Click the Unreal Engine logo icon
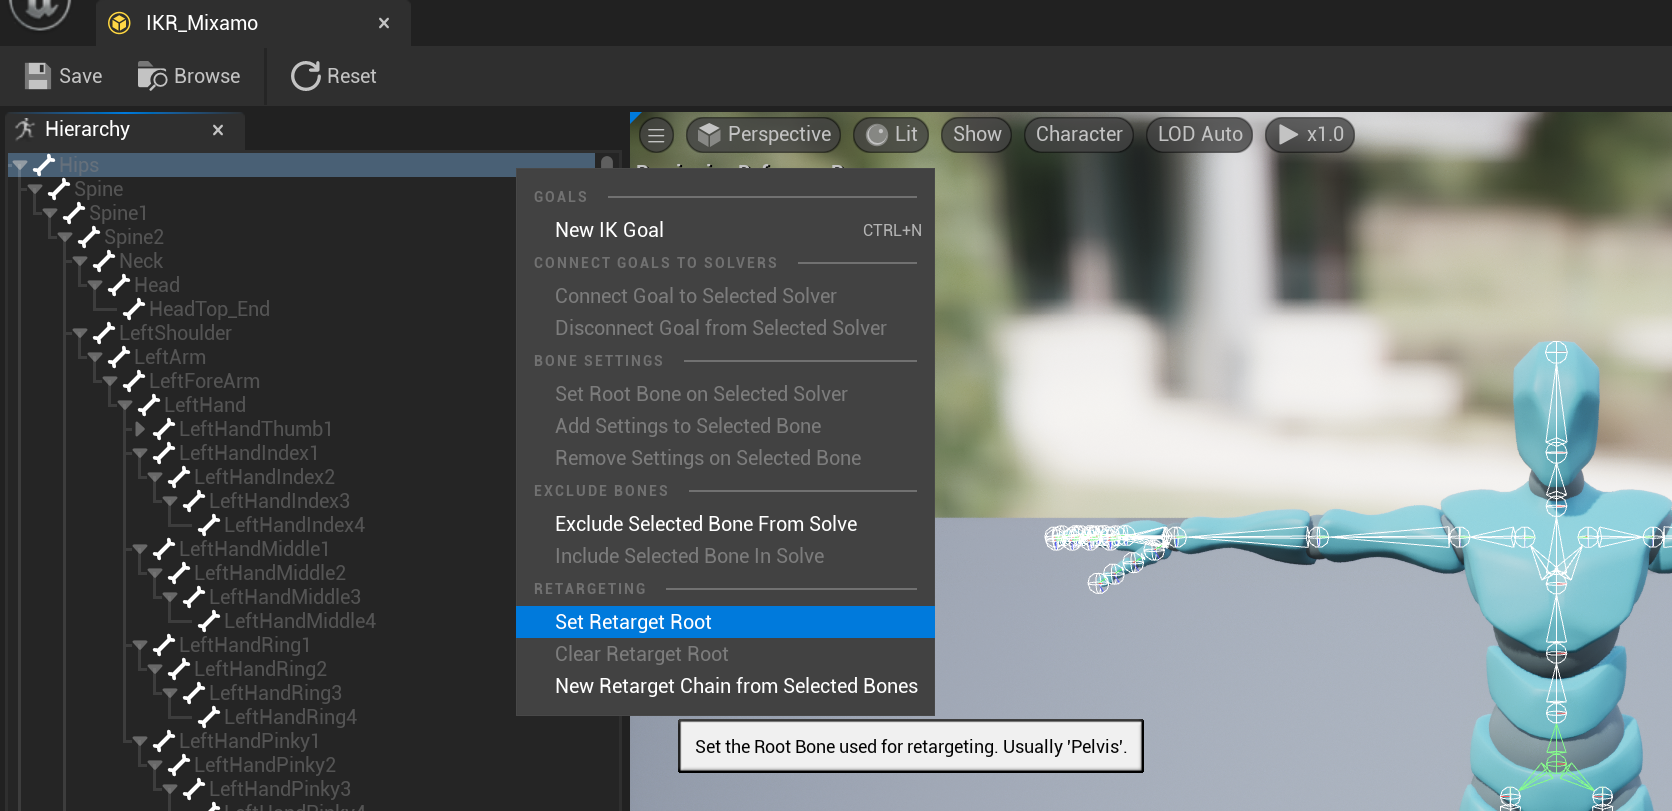This screenshot has width=1672, height=811. (x=40, y=10)
